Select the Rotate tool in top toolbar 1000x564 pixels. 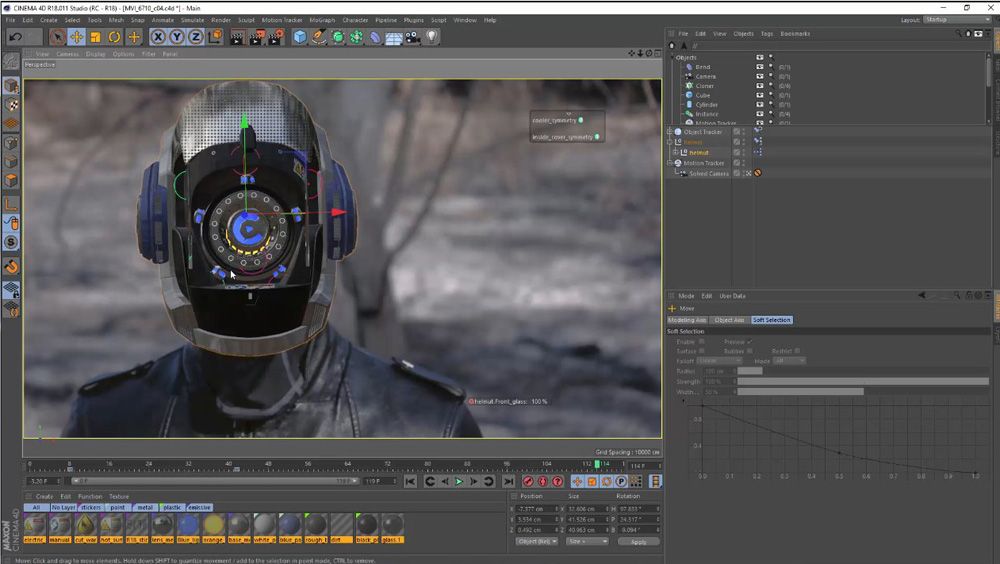(114, 37)
